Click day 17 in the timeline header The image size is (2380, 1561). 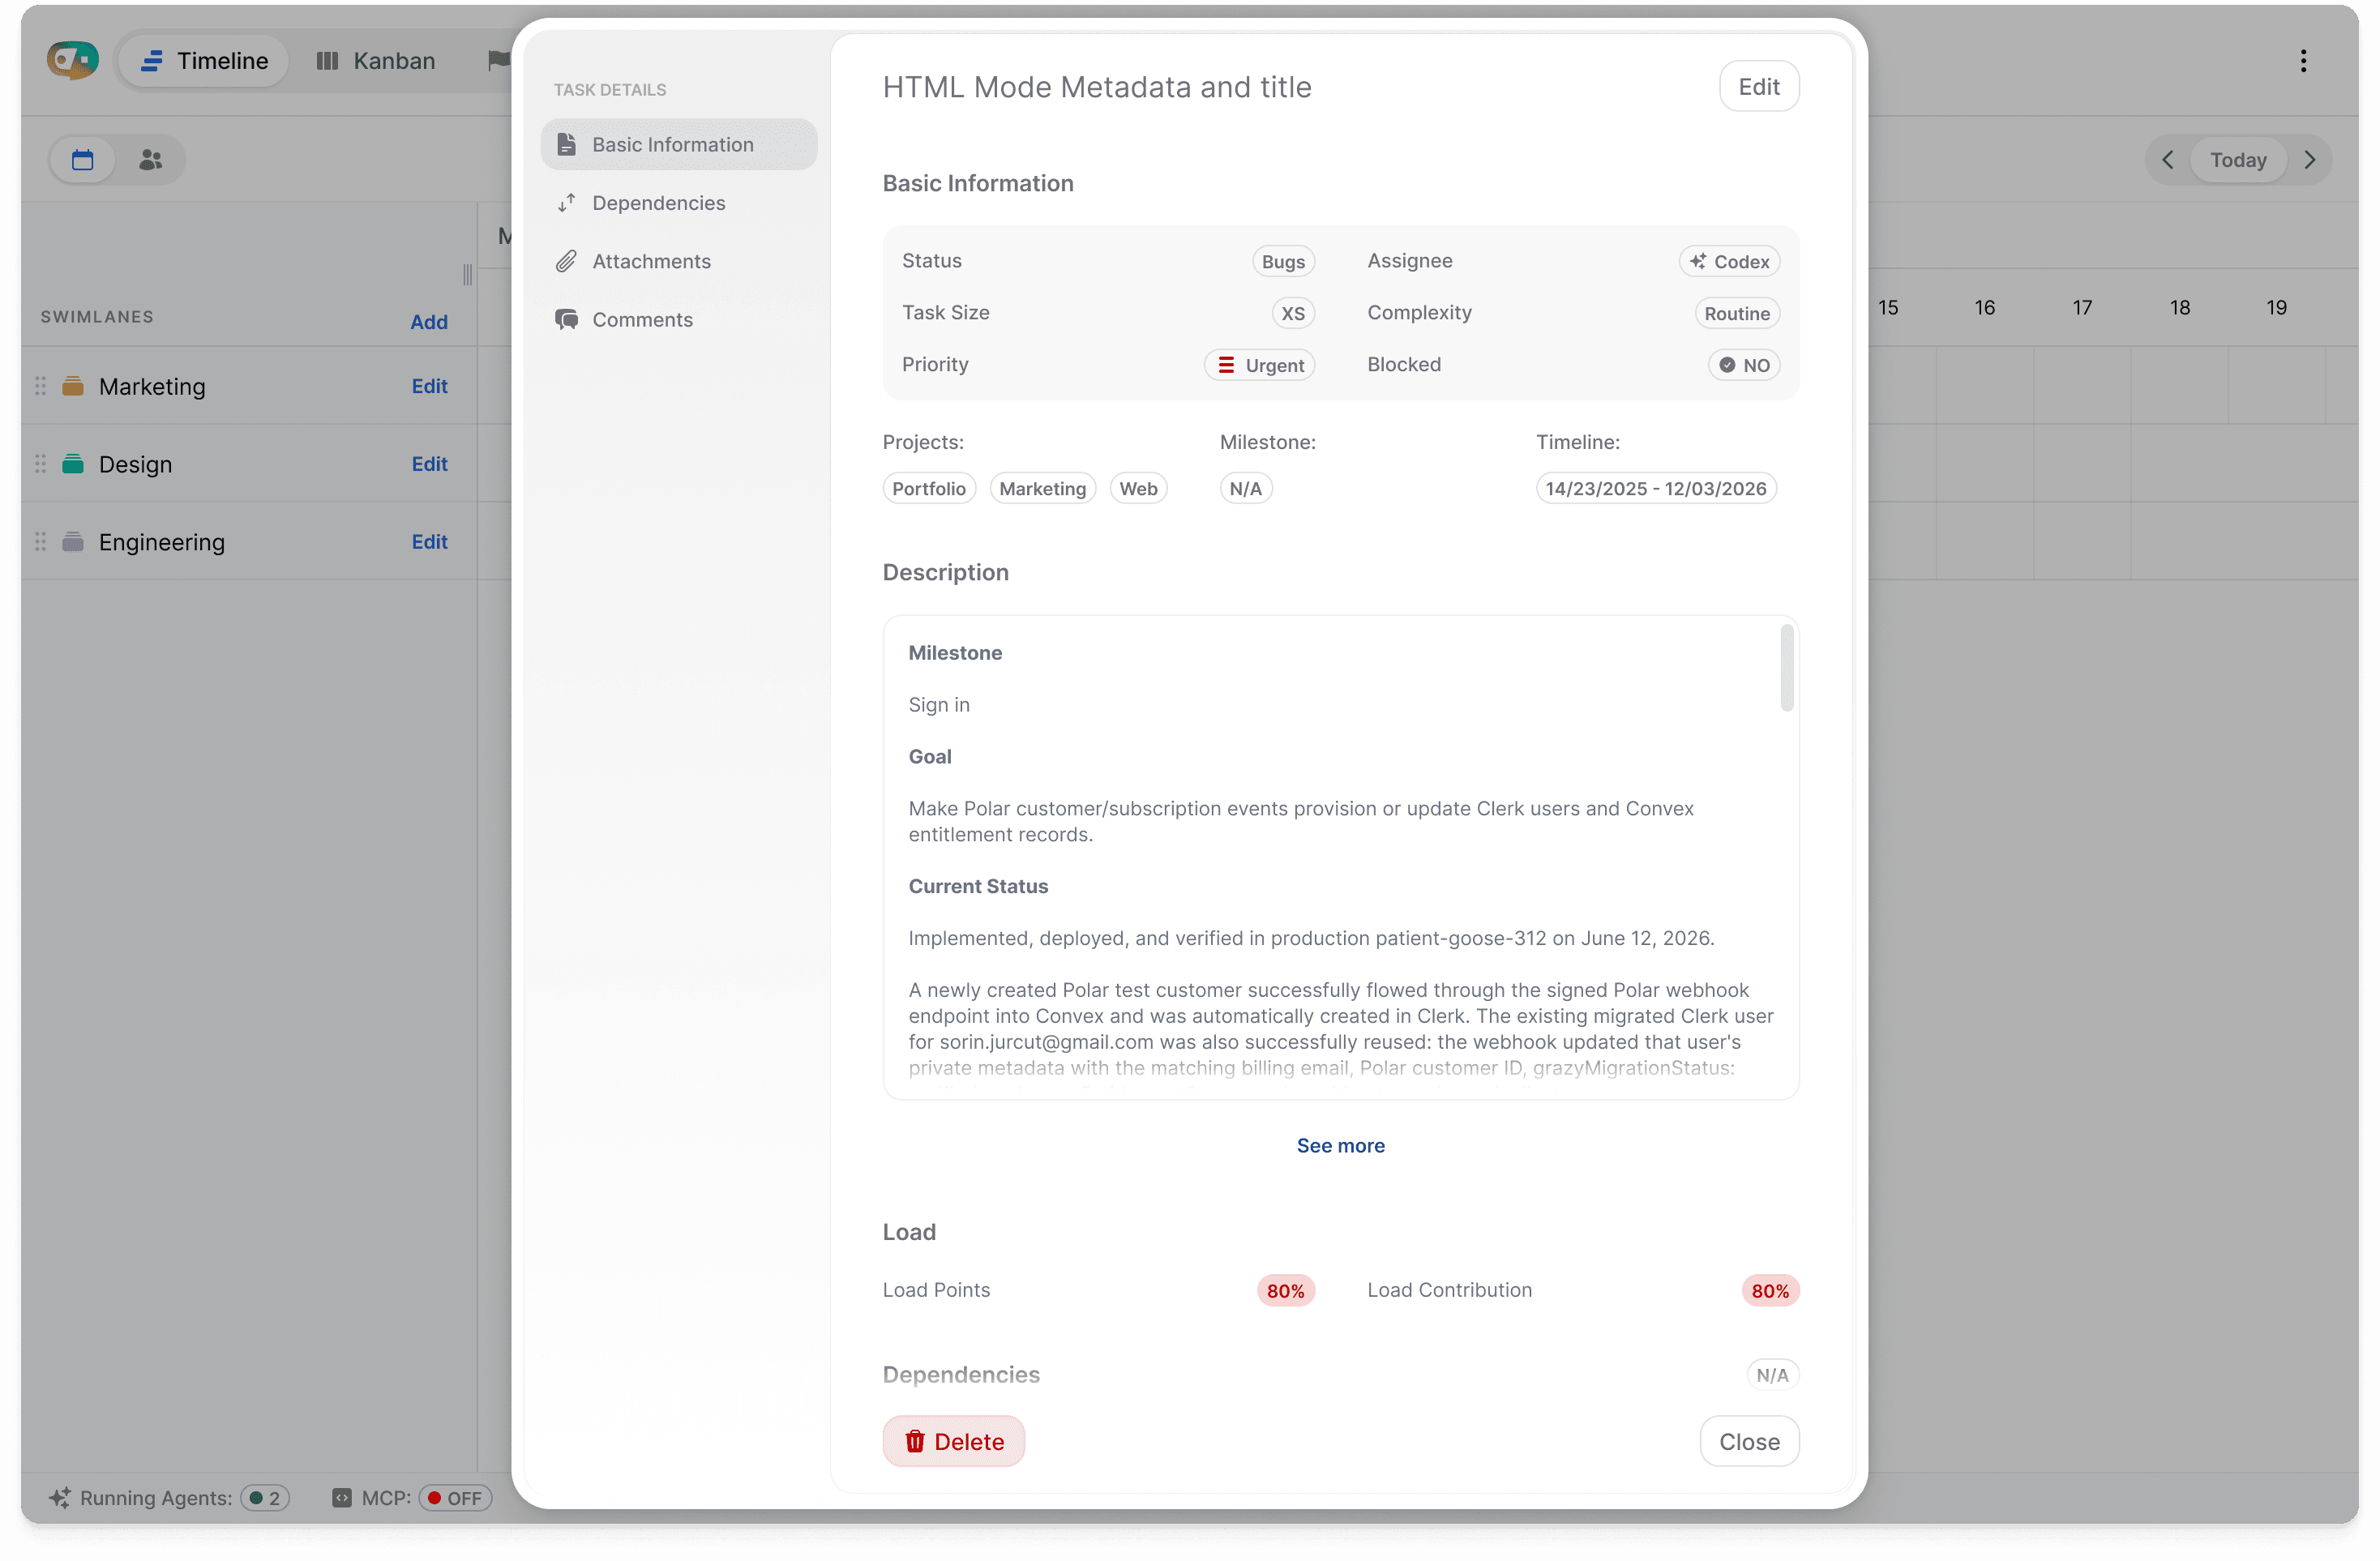pyautogui.click(x=2082, y=308)
